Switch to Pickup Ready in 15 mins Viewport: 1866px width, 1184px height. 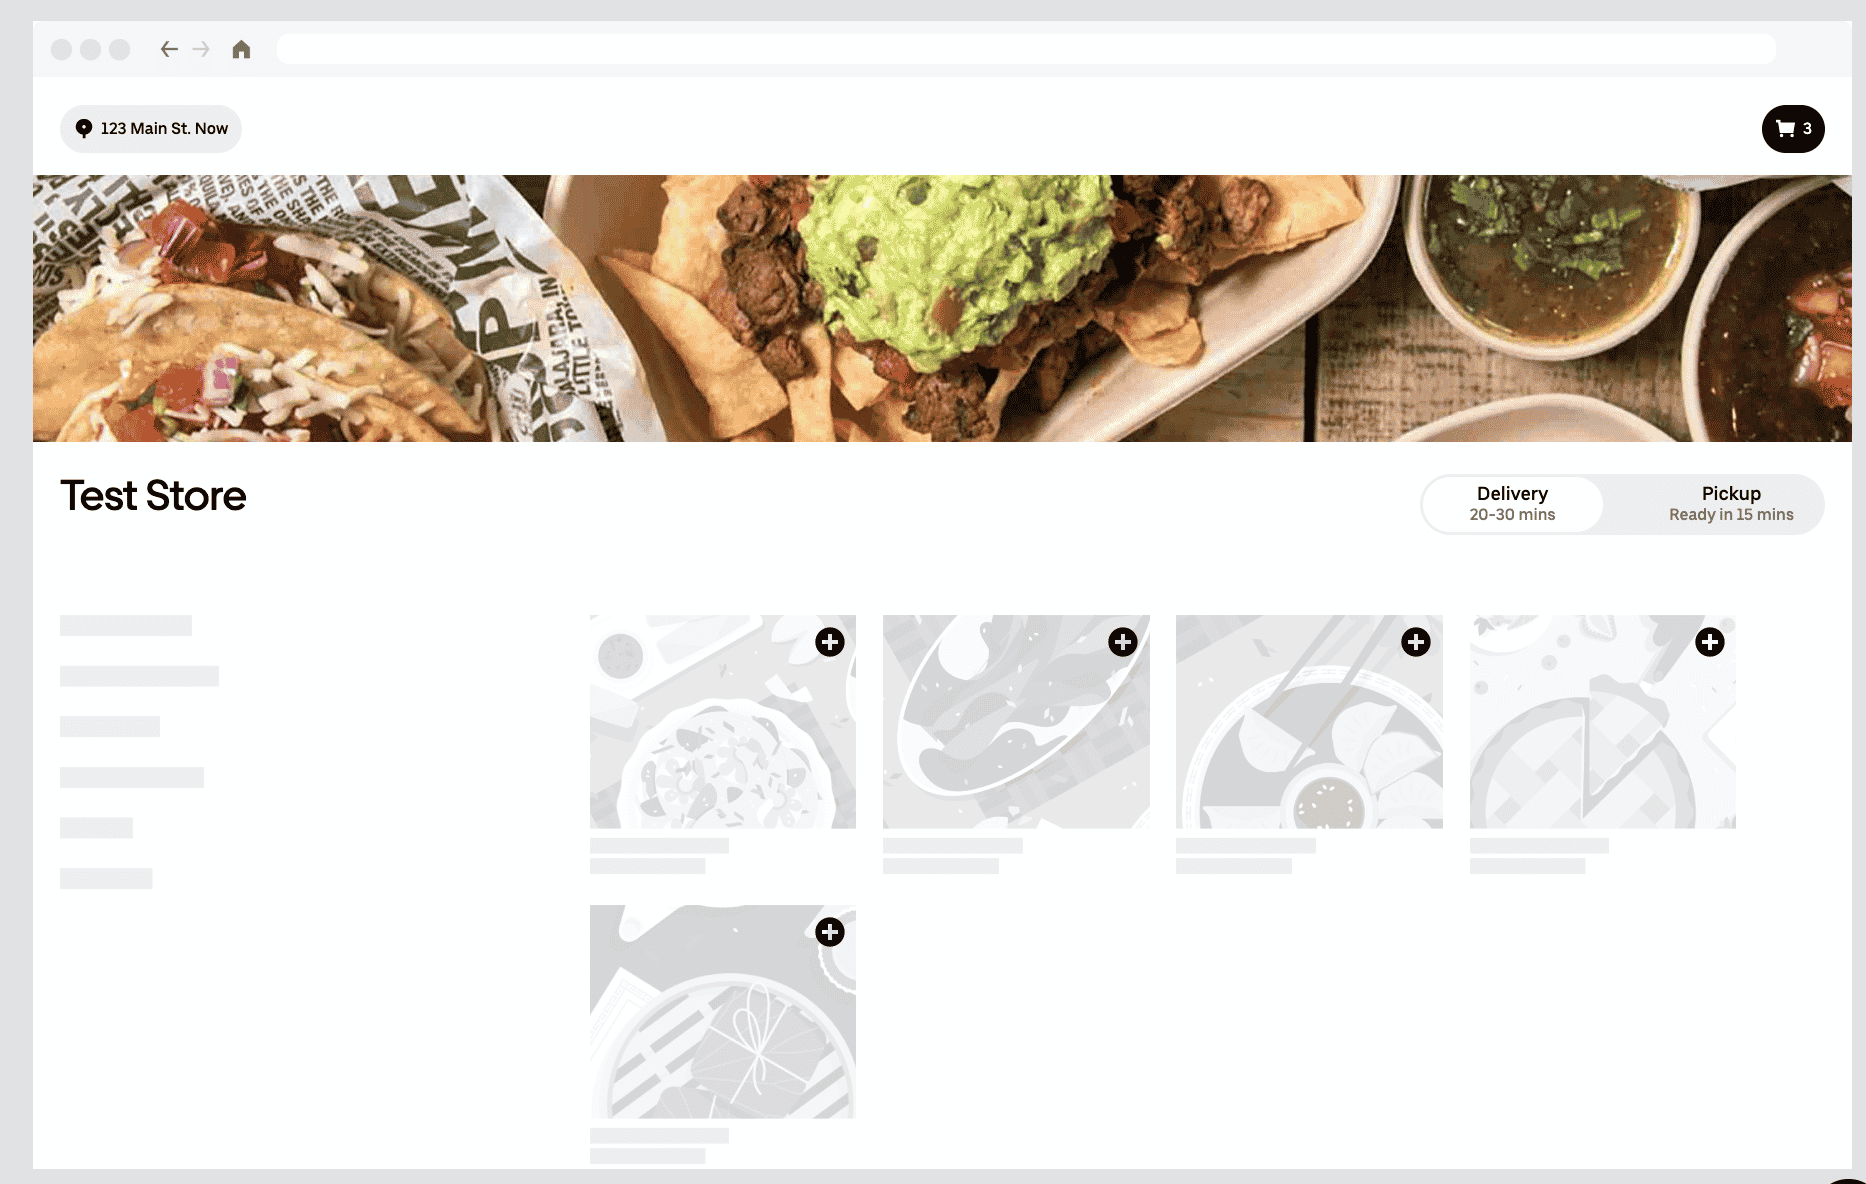1731,504
